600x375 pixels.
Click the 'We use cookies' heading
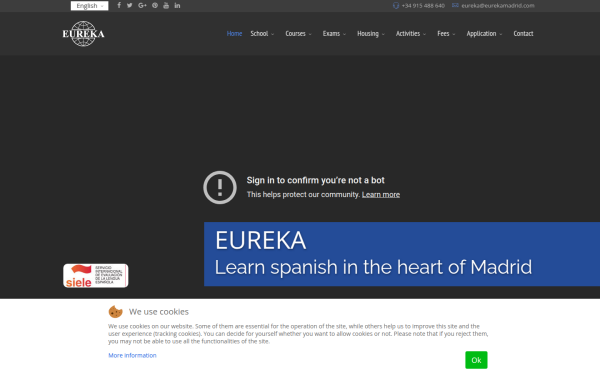pyautogui.click(x=159, y=312)
